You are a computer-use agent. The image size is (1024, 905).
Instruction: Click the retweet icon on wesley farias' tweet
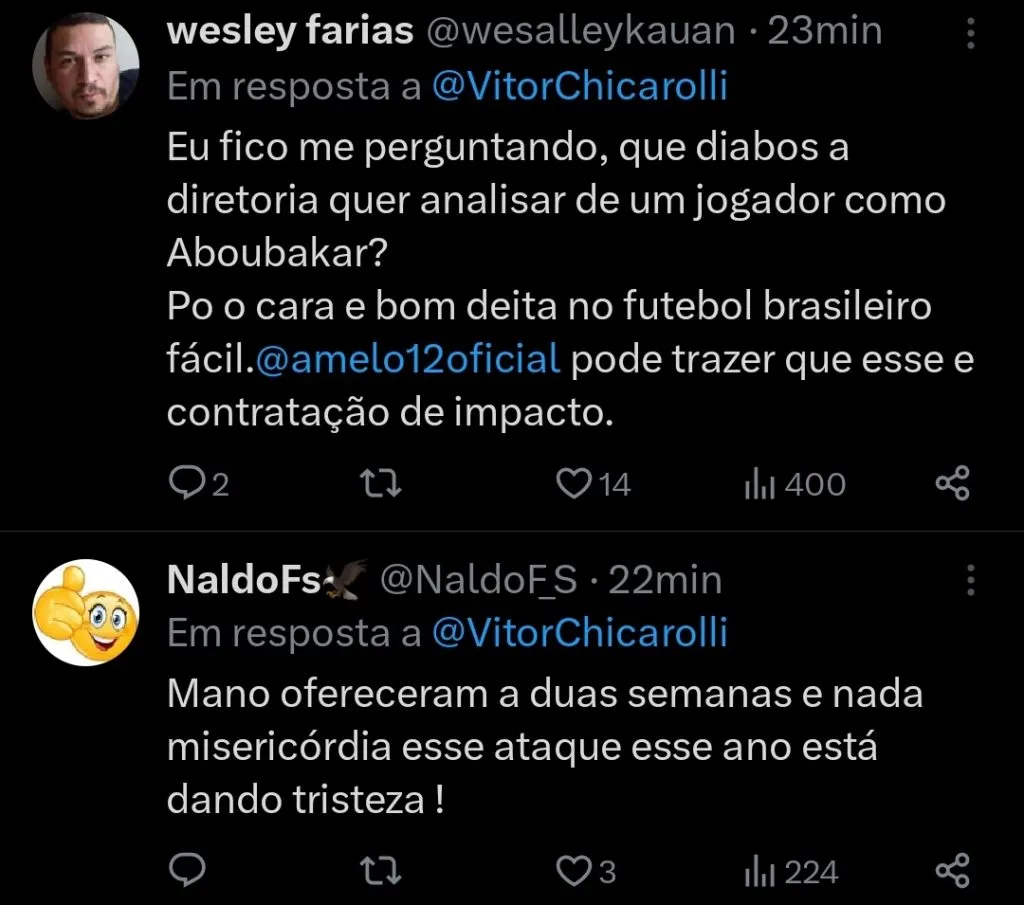(379, 484)
